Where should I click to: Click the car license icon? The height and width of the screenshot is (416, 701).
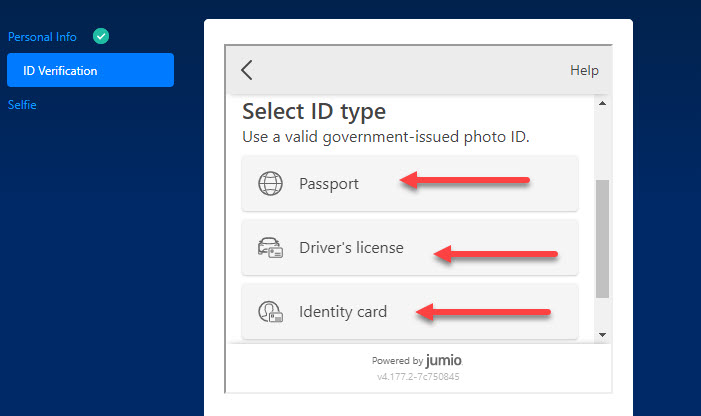click(270, 248)
